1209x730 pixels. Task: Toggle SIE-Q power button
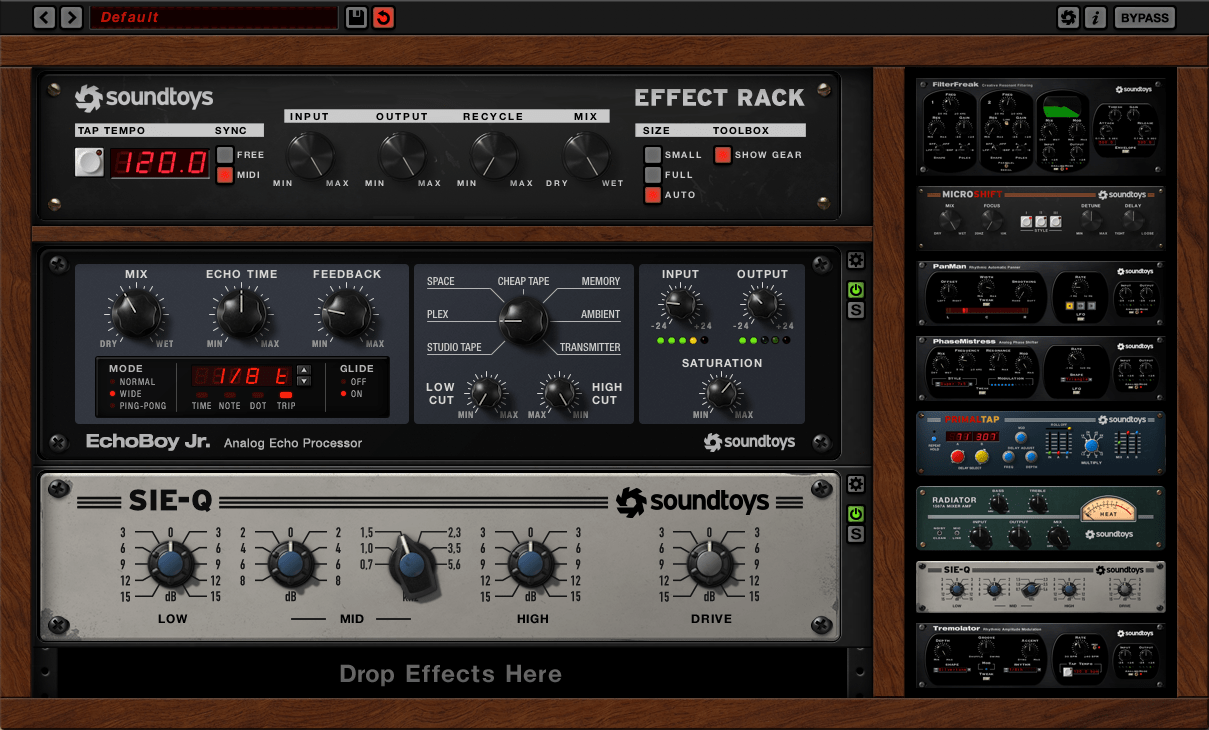coord(855,514)
